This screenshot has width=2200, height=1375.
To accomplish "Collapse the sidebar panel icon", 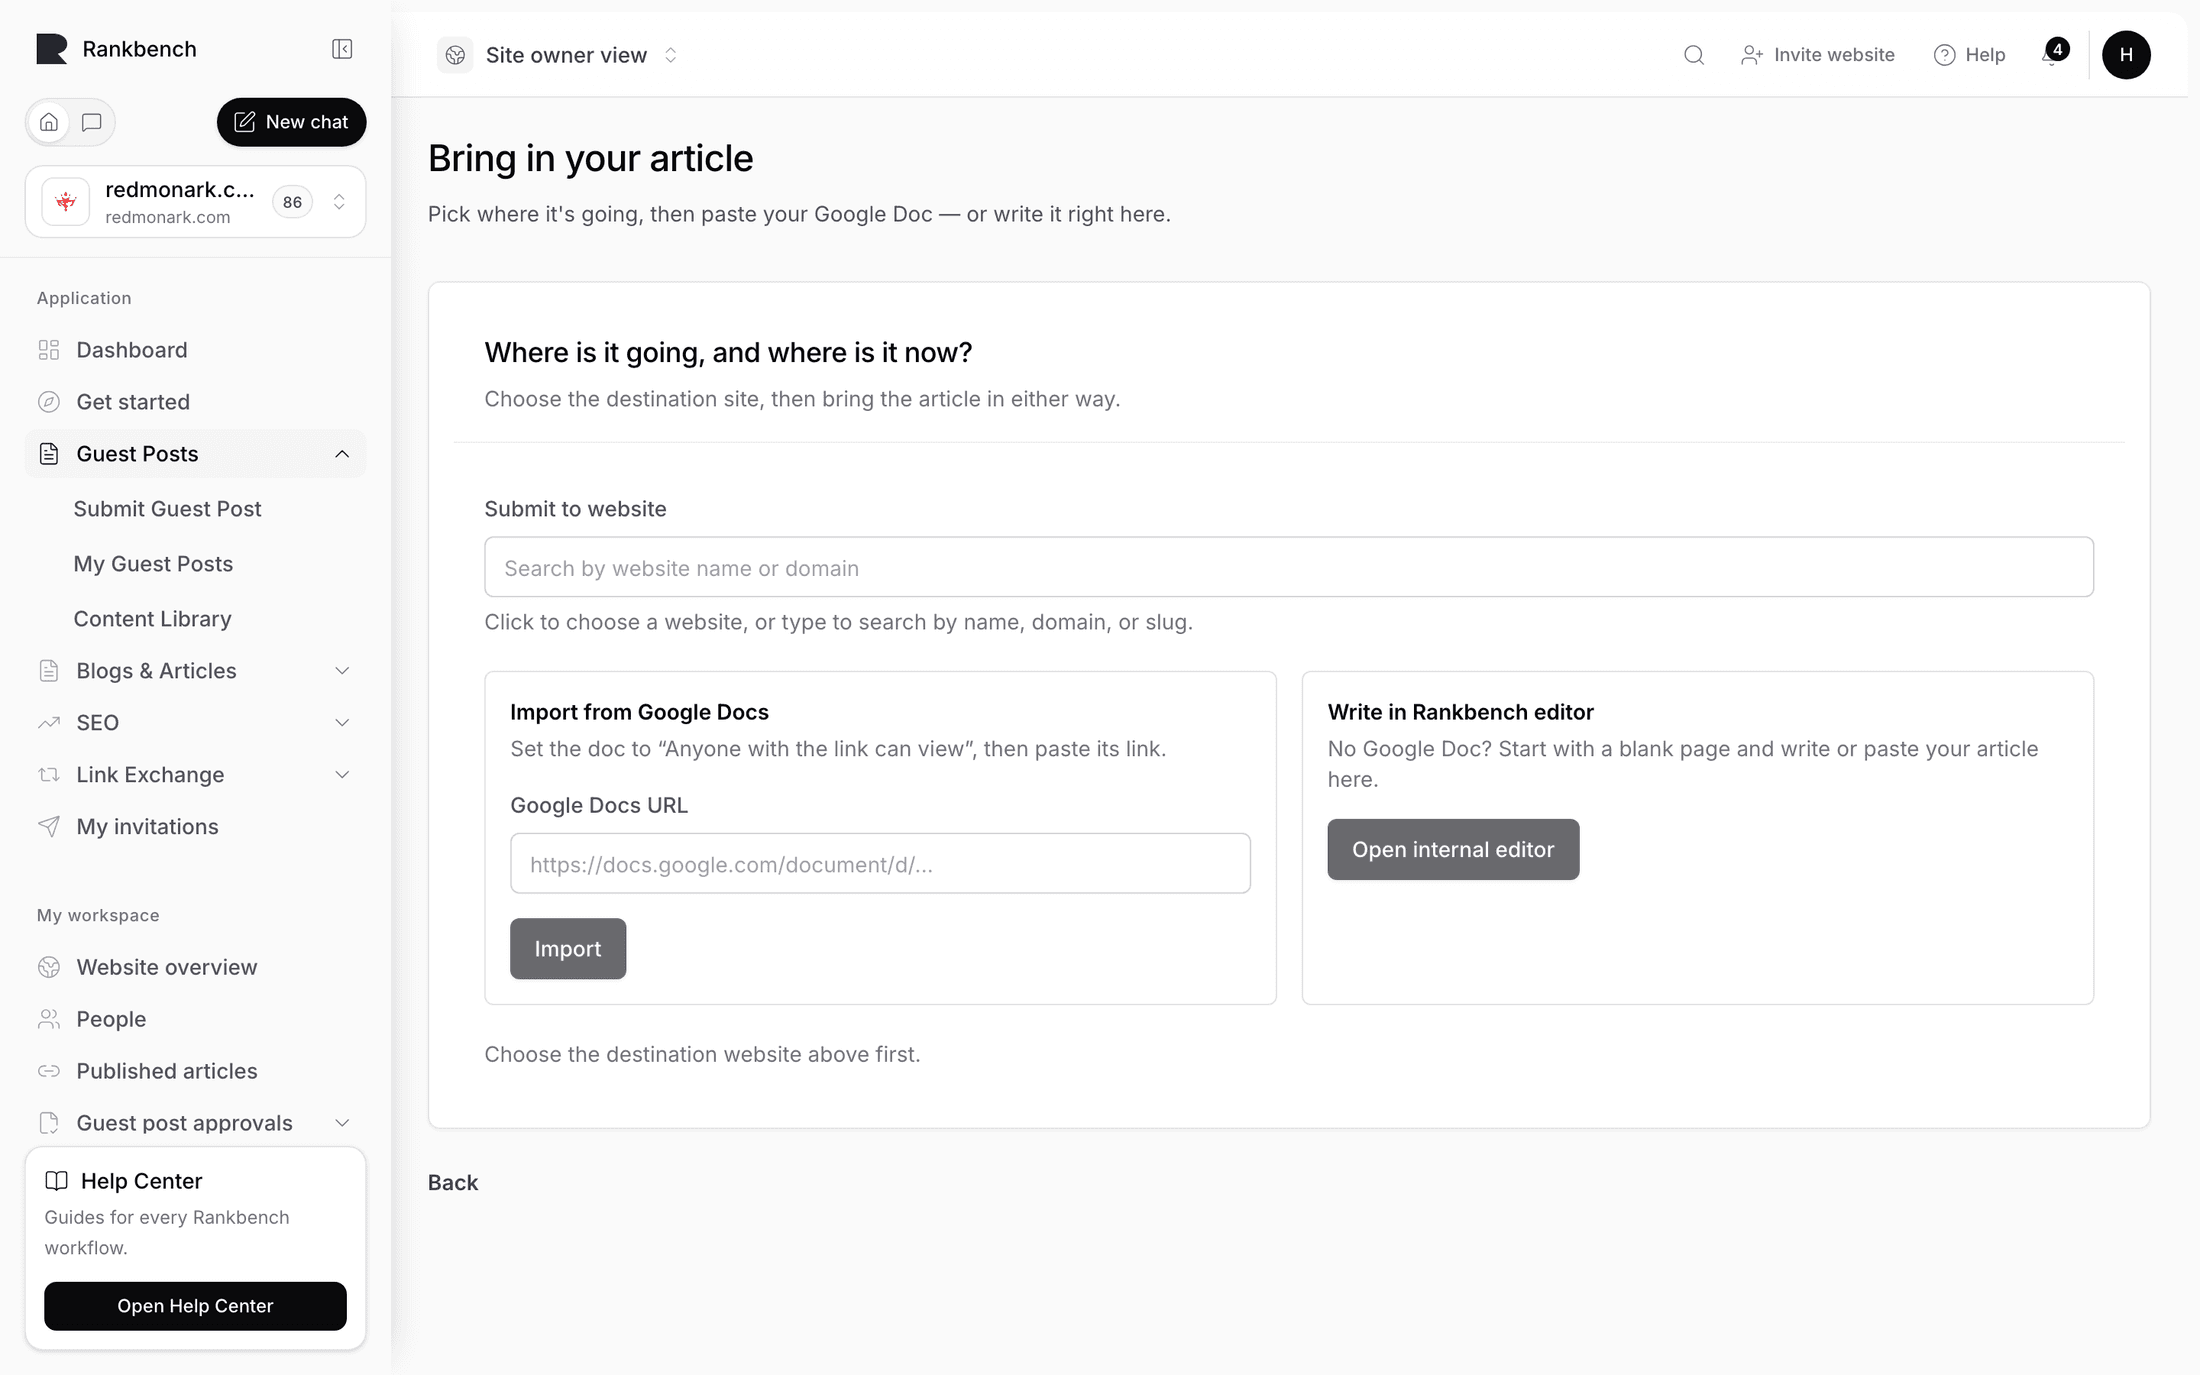I will (342, 49).
